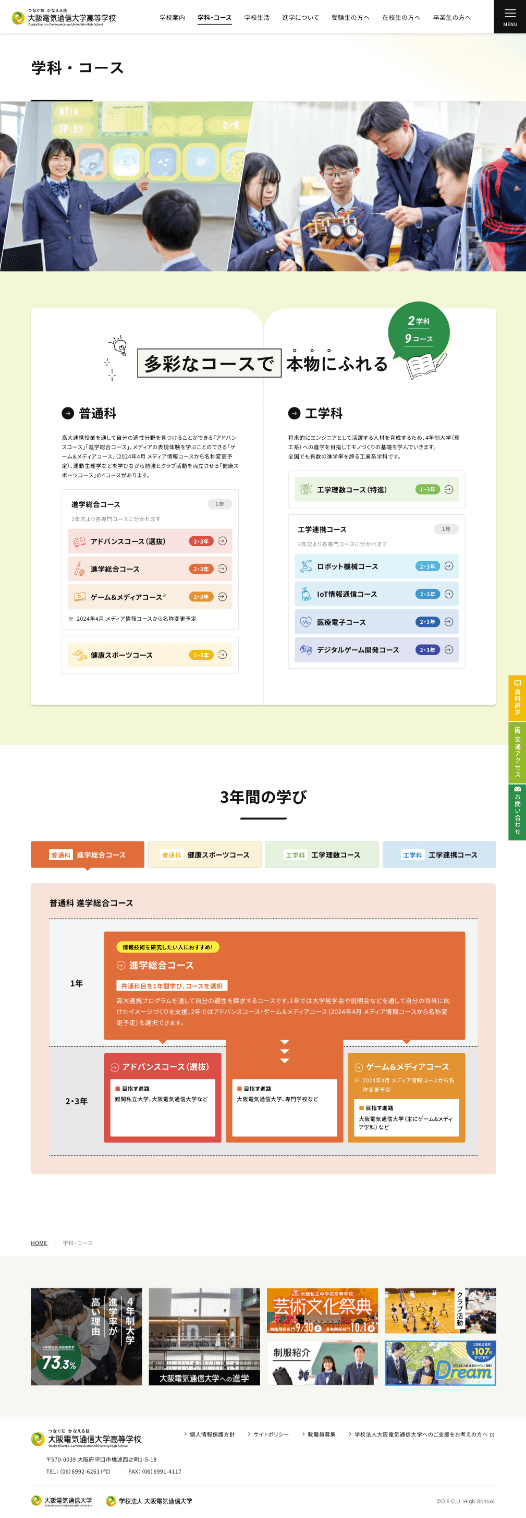This screenshot has width=526, height=1518.
Task: Click the ロボット機械コース robot icon
Action: [x=306, y=566]
